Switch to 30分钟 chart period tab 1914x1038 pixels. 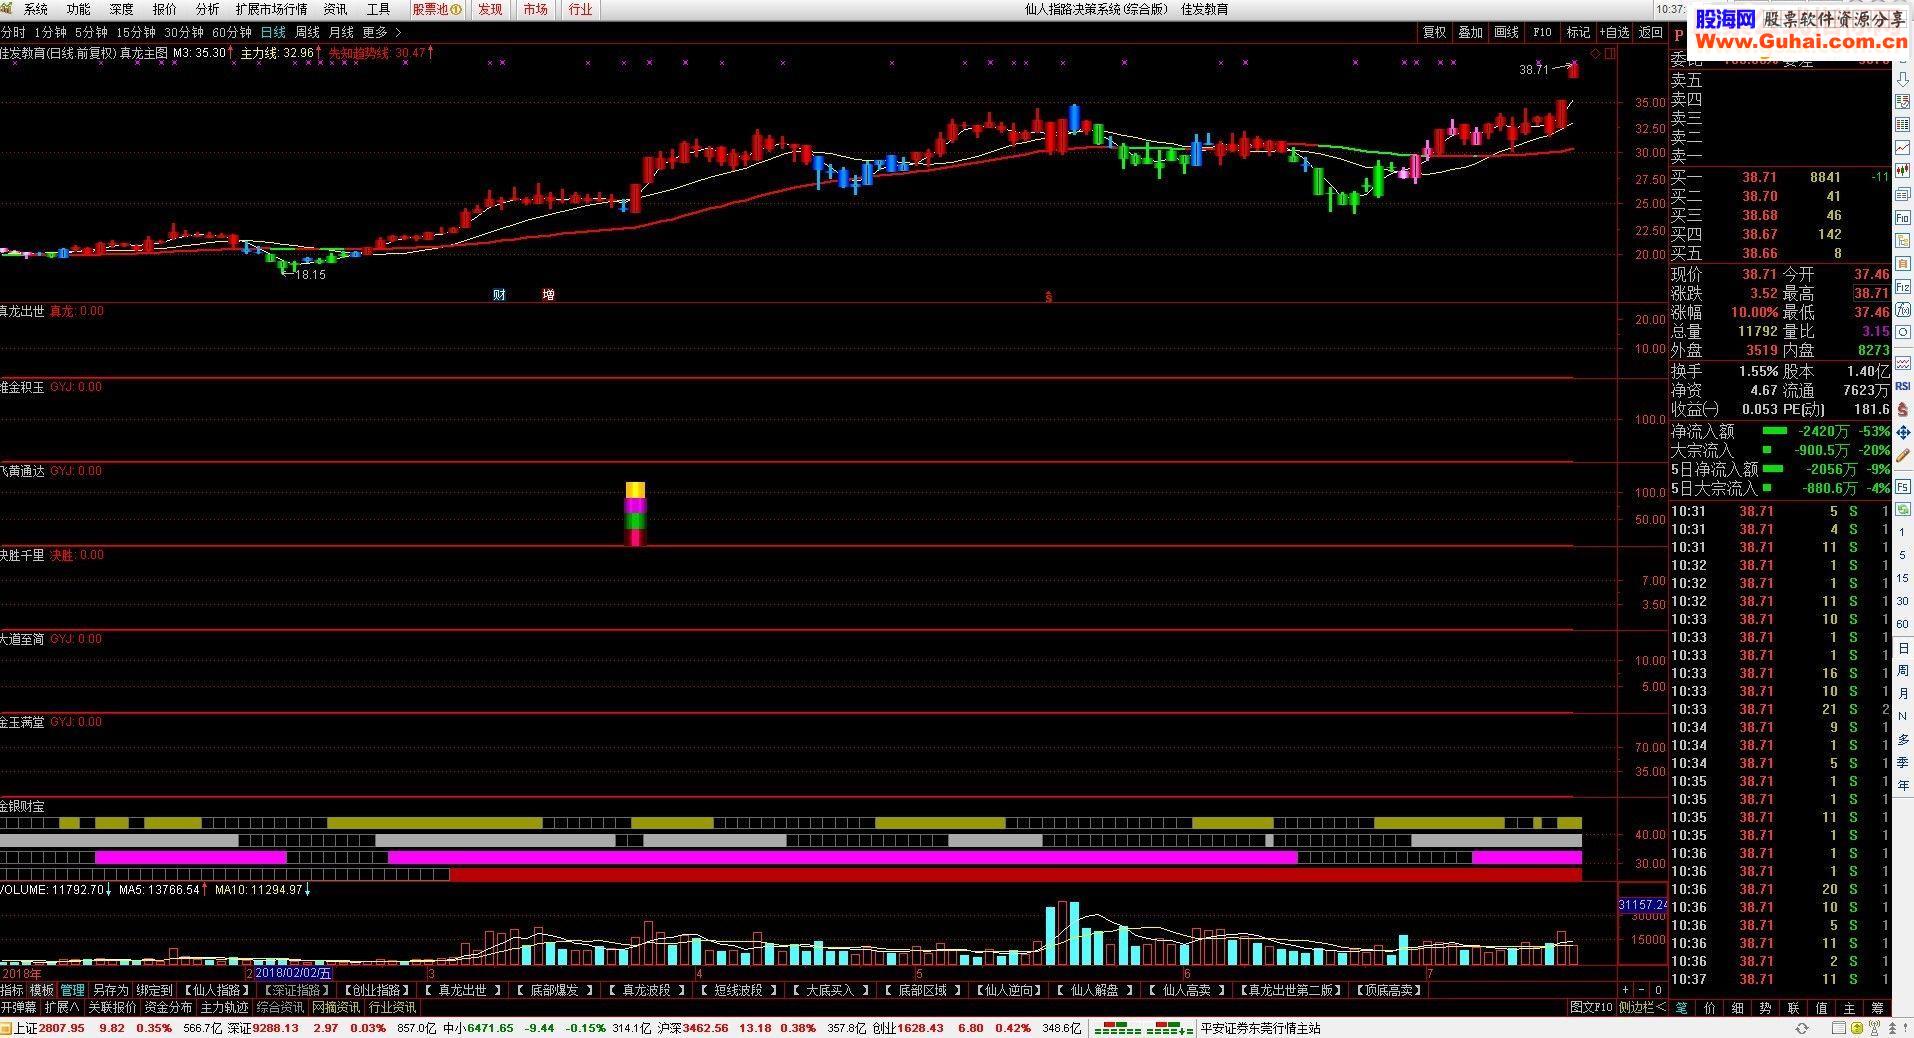click(184, 33)
